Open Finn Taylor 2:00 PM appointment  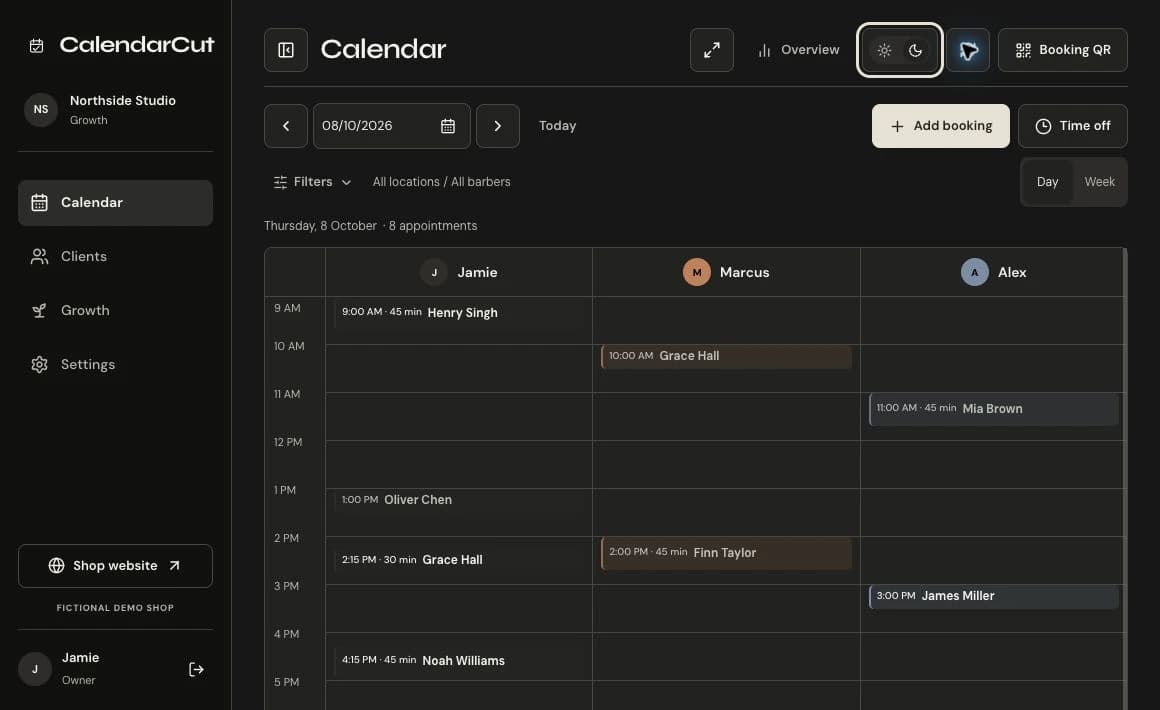[726, 553]
